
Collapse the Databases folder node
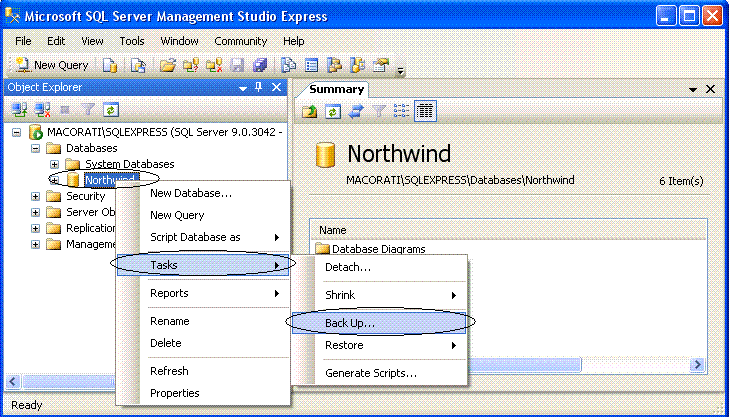click(x=35, y=149)
